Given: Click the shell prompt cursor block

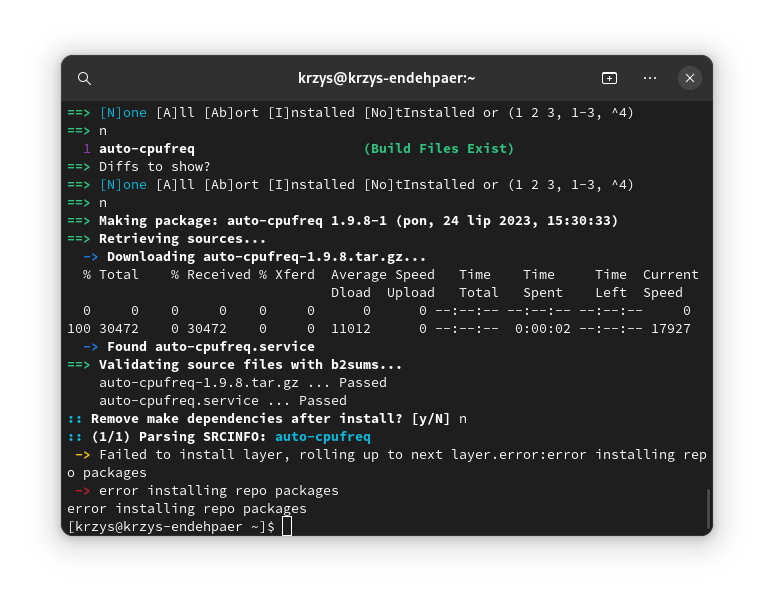Looking at the screenshot, I should point(287,526).
